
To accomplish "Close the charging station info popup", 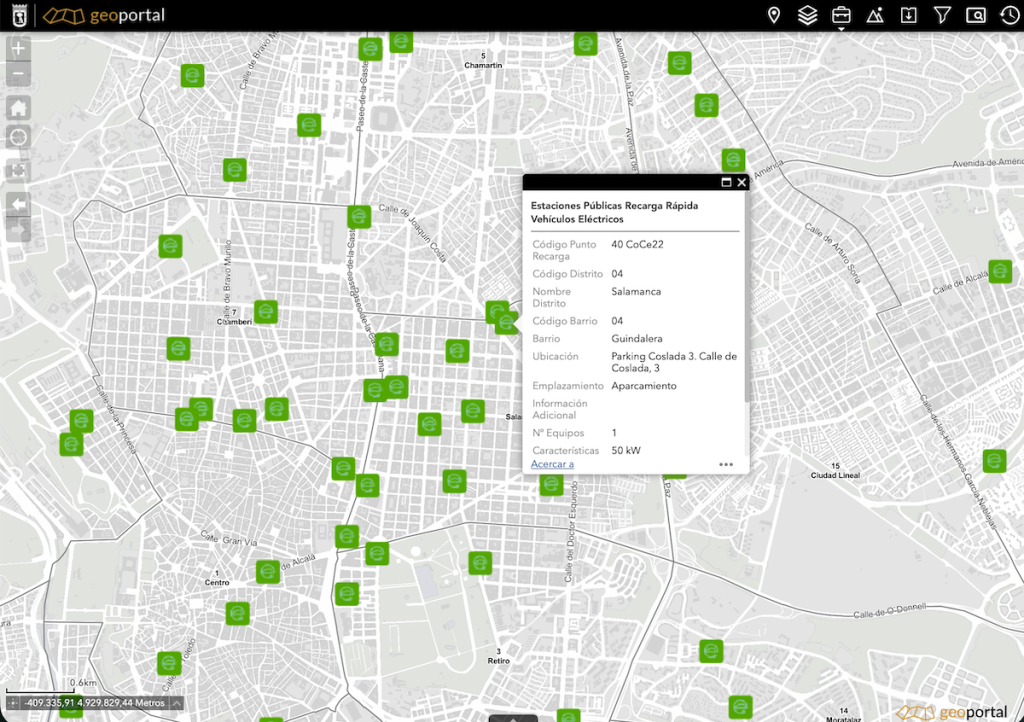I will point(742,182).
